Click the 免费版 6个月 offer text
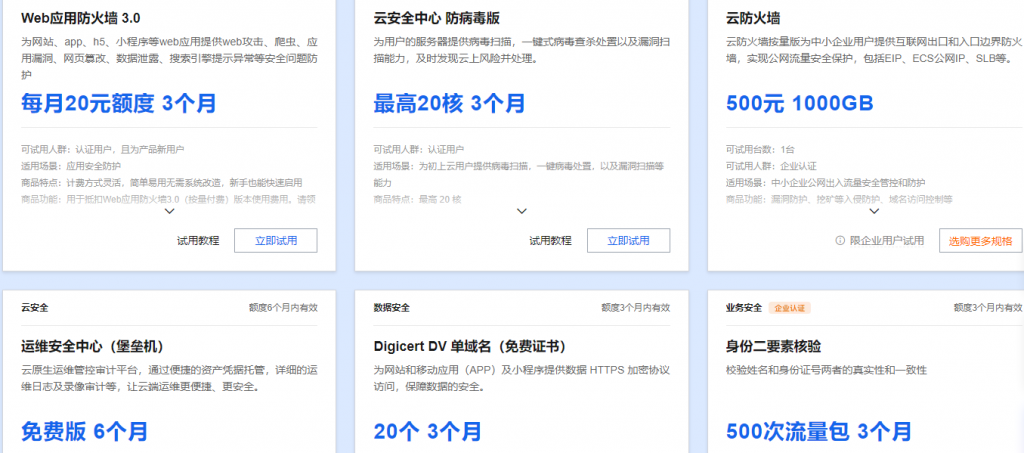The width and height of the screenshot is (1024, 453). coord(84,432)
